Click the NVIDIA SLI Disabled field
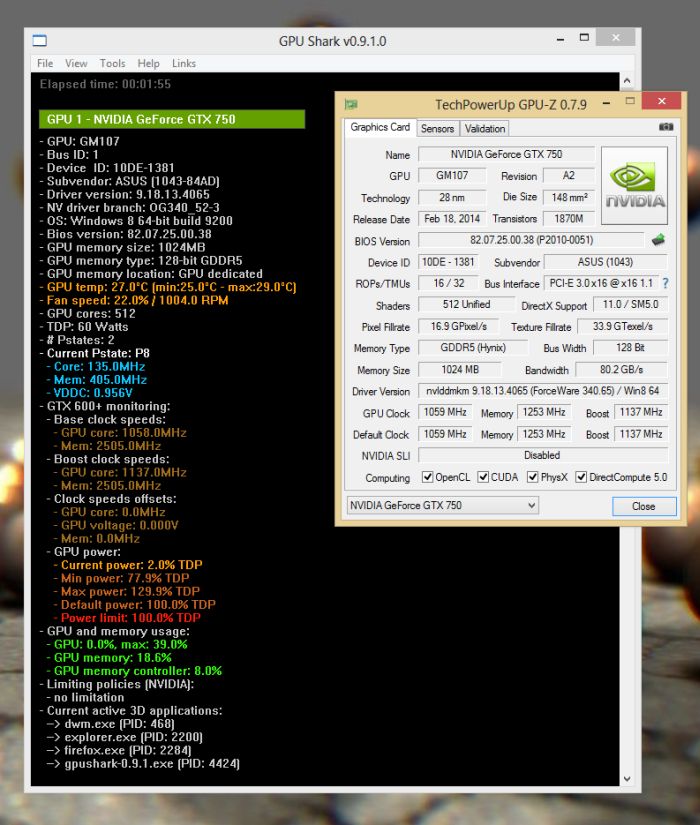 [x=543, y=455]
